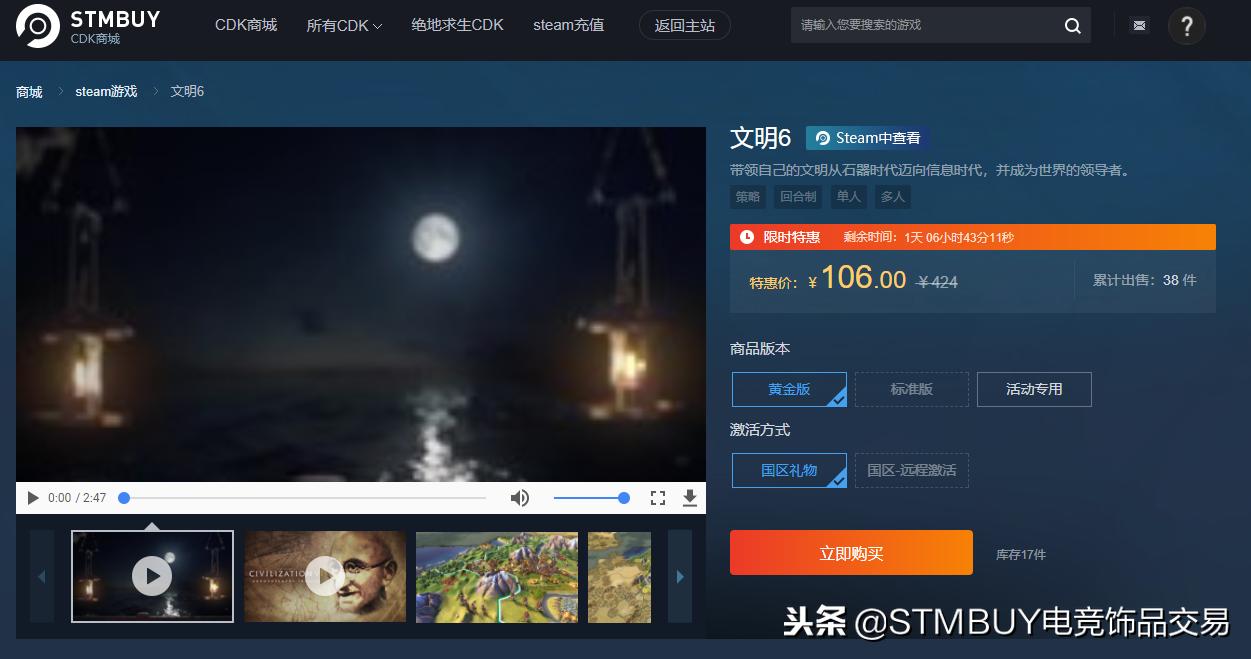The height and width of the screenshot is (659, 1251).
Task: Open the steam充值 menu item
Action: pyautogui.click(x=568, y=25)
